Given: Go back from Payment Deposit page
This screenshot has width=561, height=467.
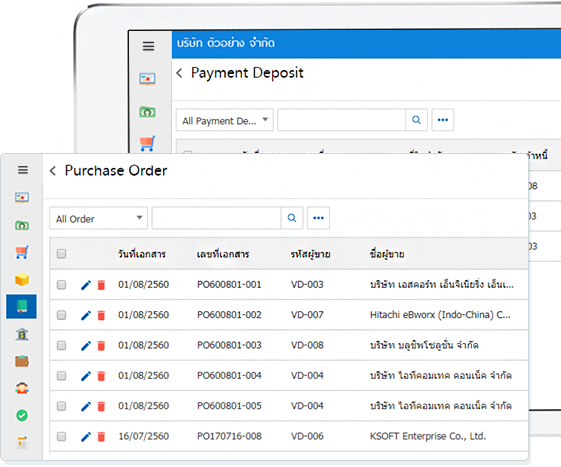Looking at the screenshot, I should tap(180, 73).
